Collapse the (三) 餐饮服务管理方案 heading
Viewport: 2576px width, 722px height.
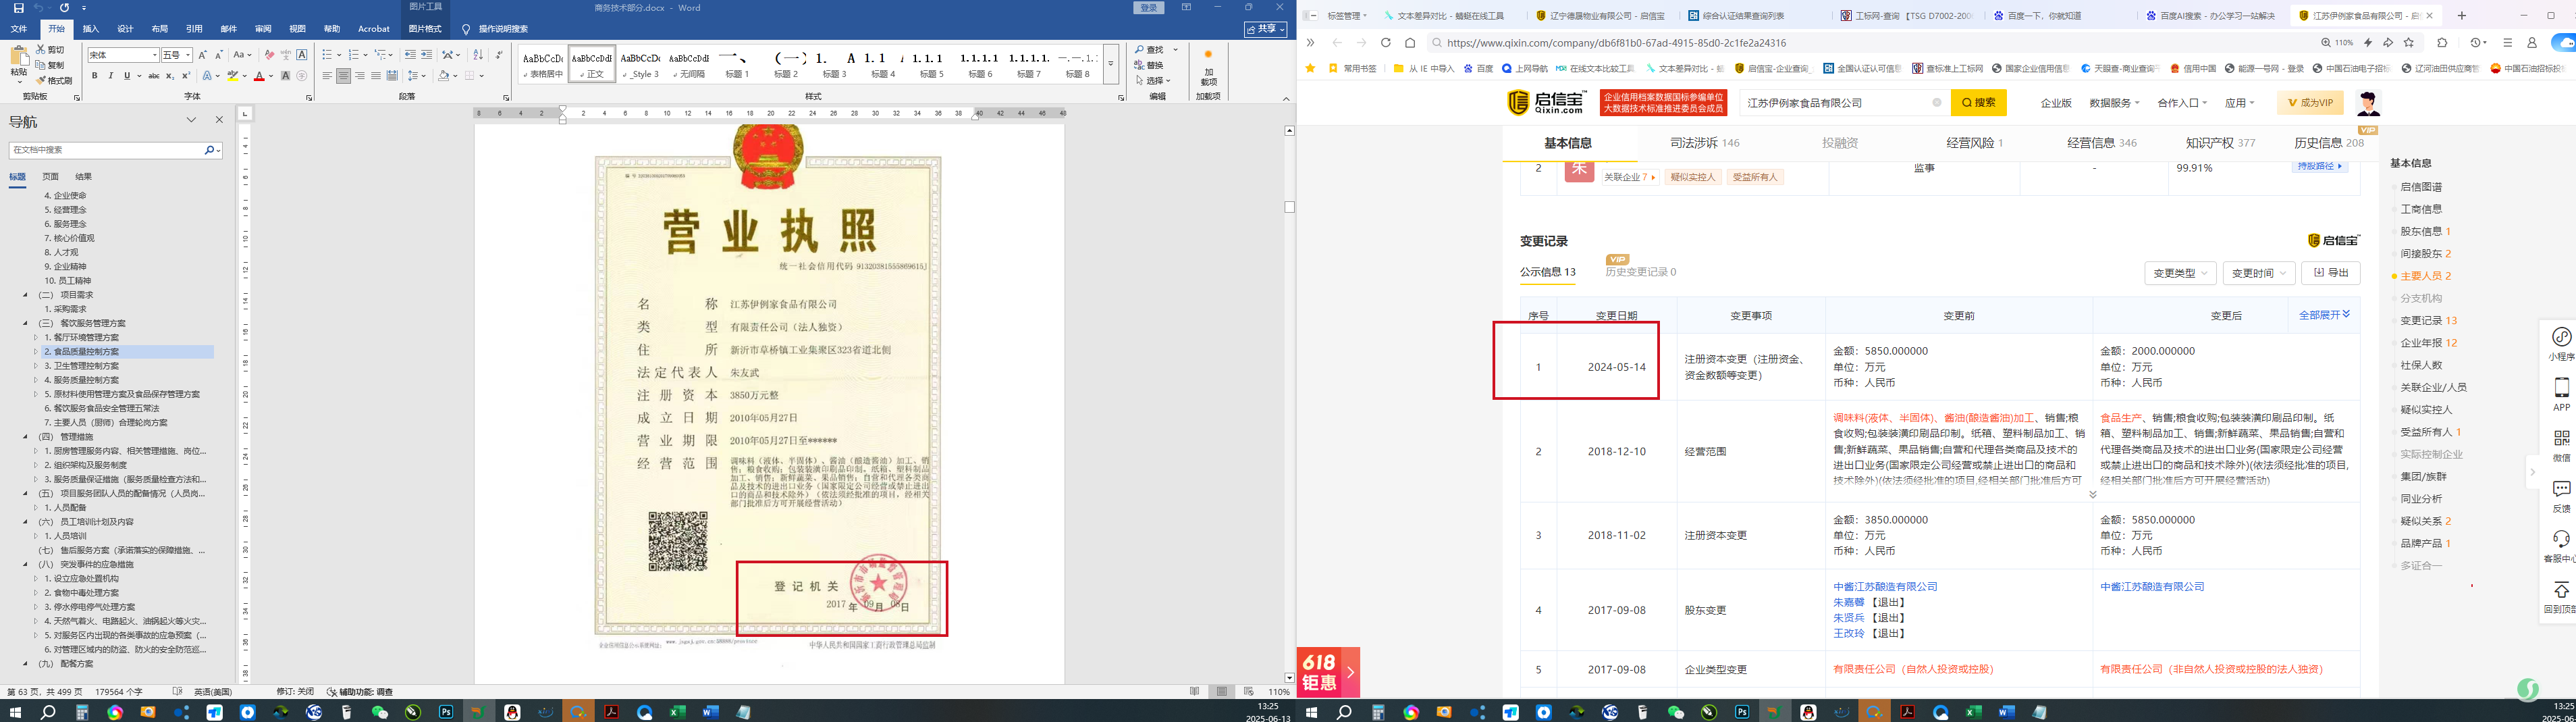[x=25, y=324]
